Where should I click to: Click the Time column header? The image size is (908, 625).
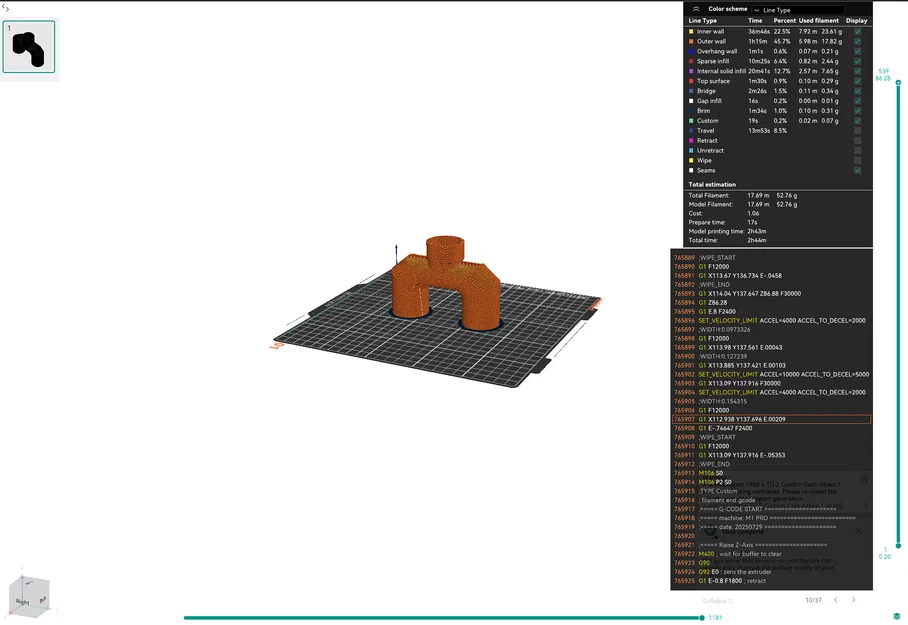[x=755, y=20]
